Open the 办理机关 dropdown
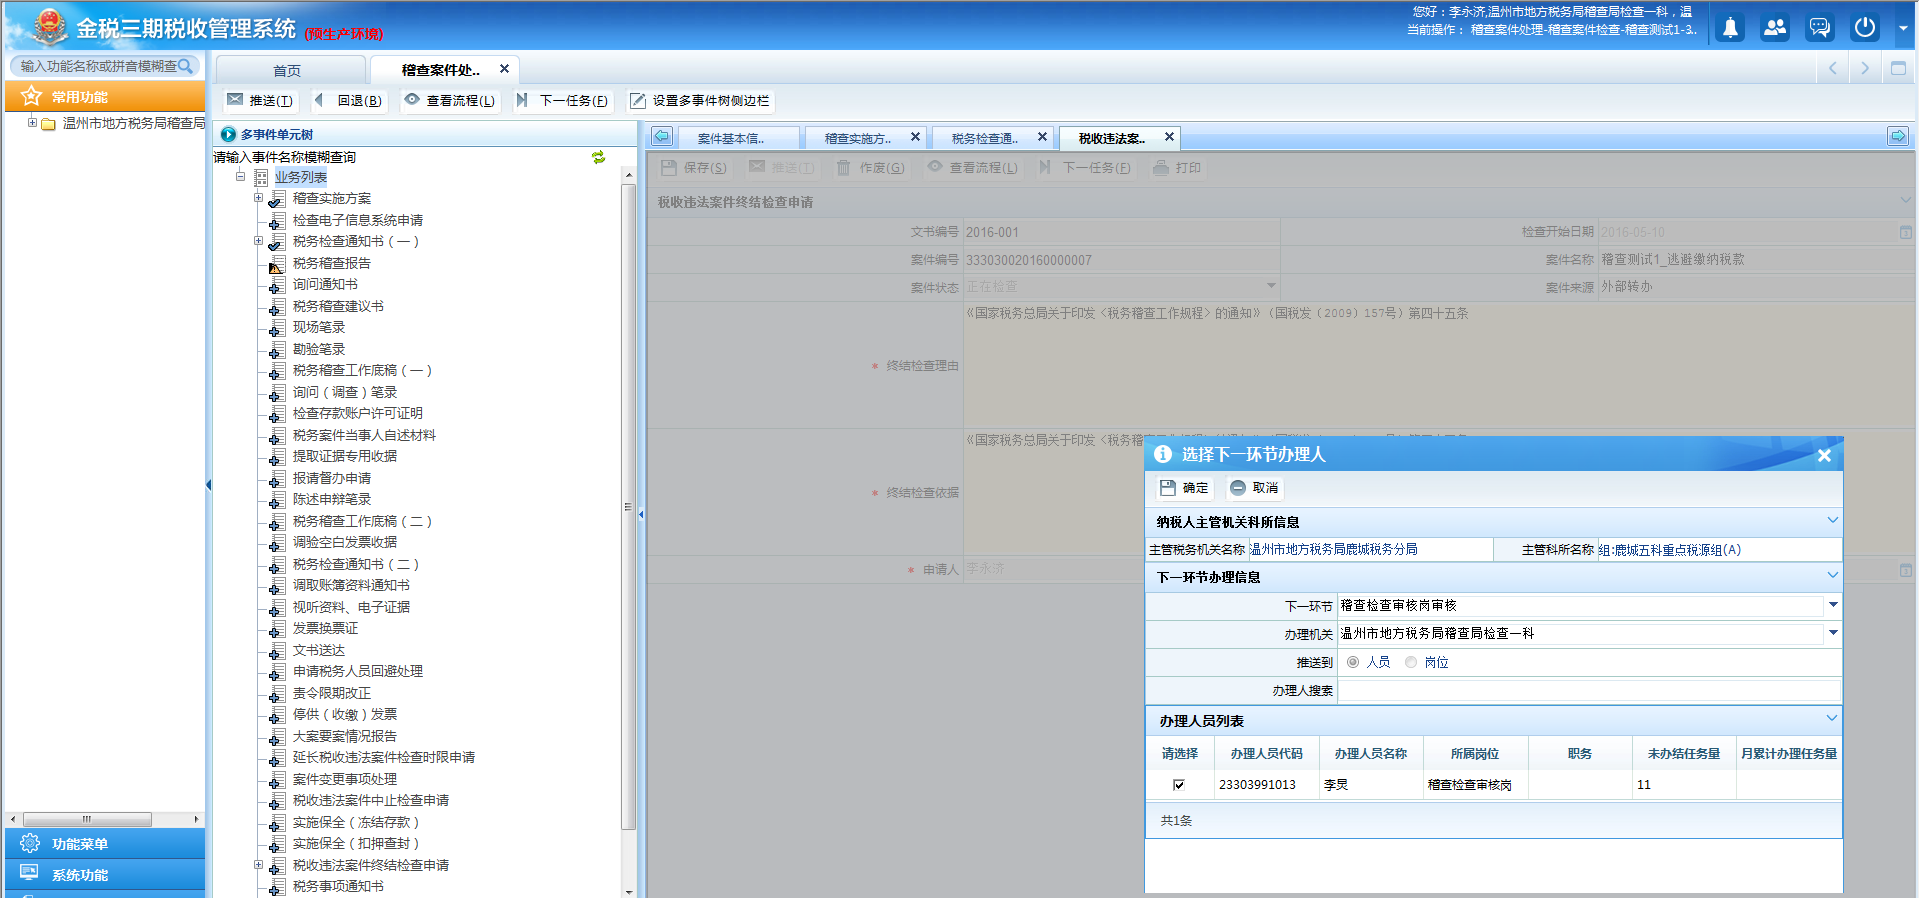The image size is (1919, 898). [1832, 633]
